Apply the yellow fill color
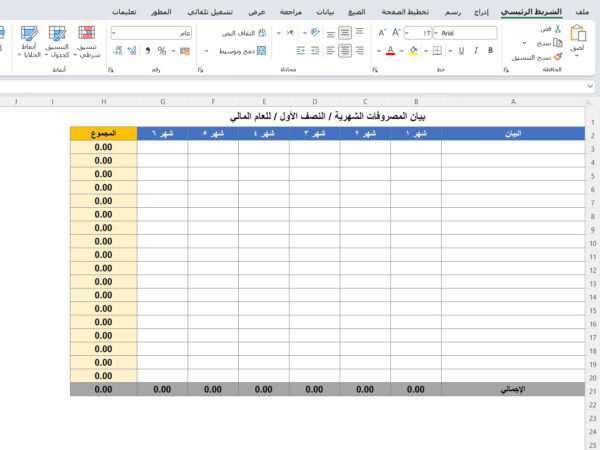 click(413, 51)
